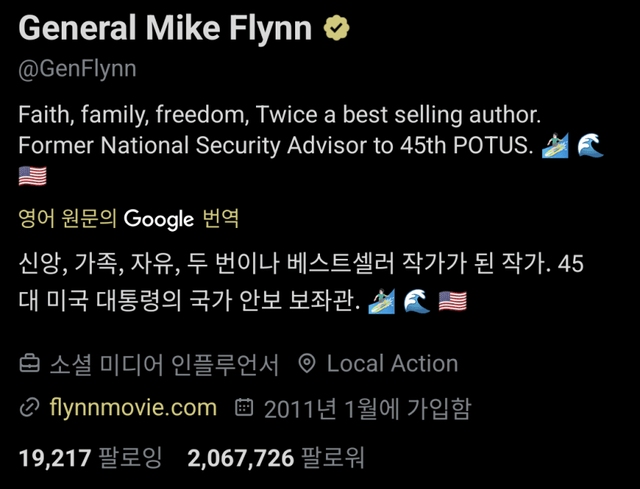Click the @GenFlynn handle
Screen dimensions: 640x489
[x=77, y=69]
